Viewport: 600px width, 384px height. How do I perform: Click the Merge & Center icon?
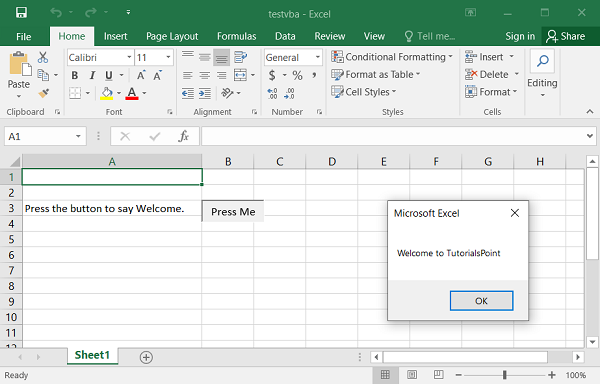(x=240, y=75)
